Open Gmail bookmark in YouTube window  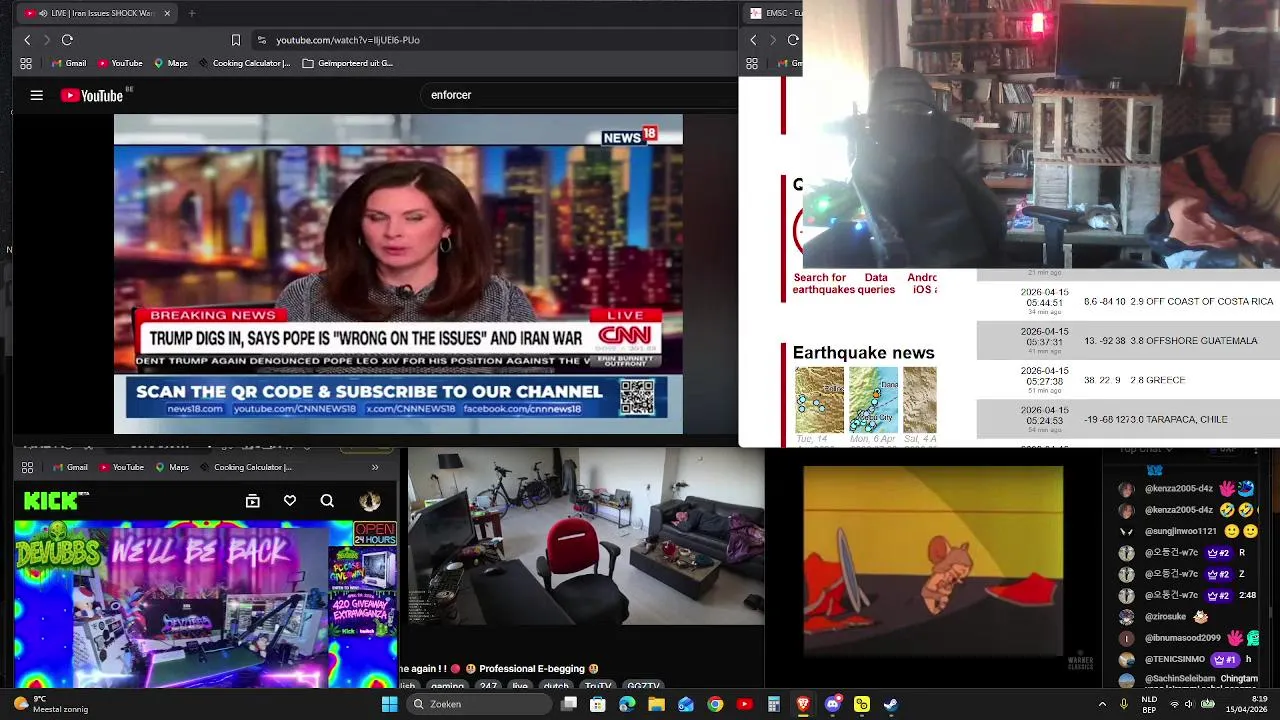point(67,63)
